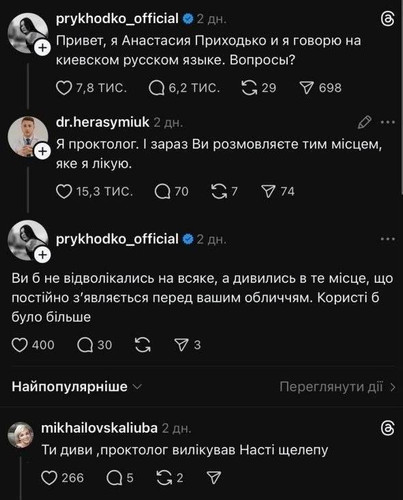
Task: Open three-dot menu on dr.herasymiuk reply
Action: 388,122
